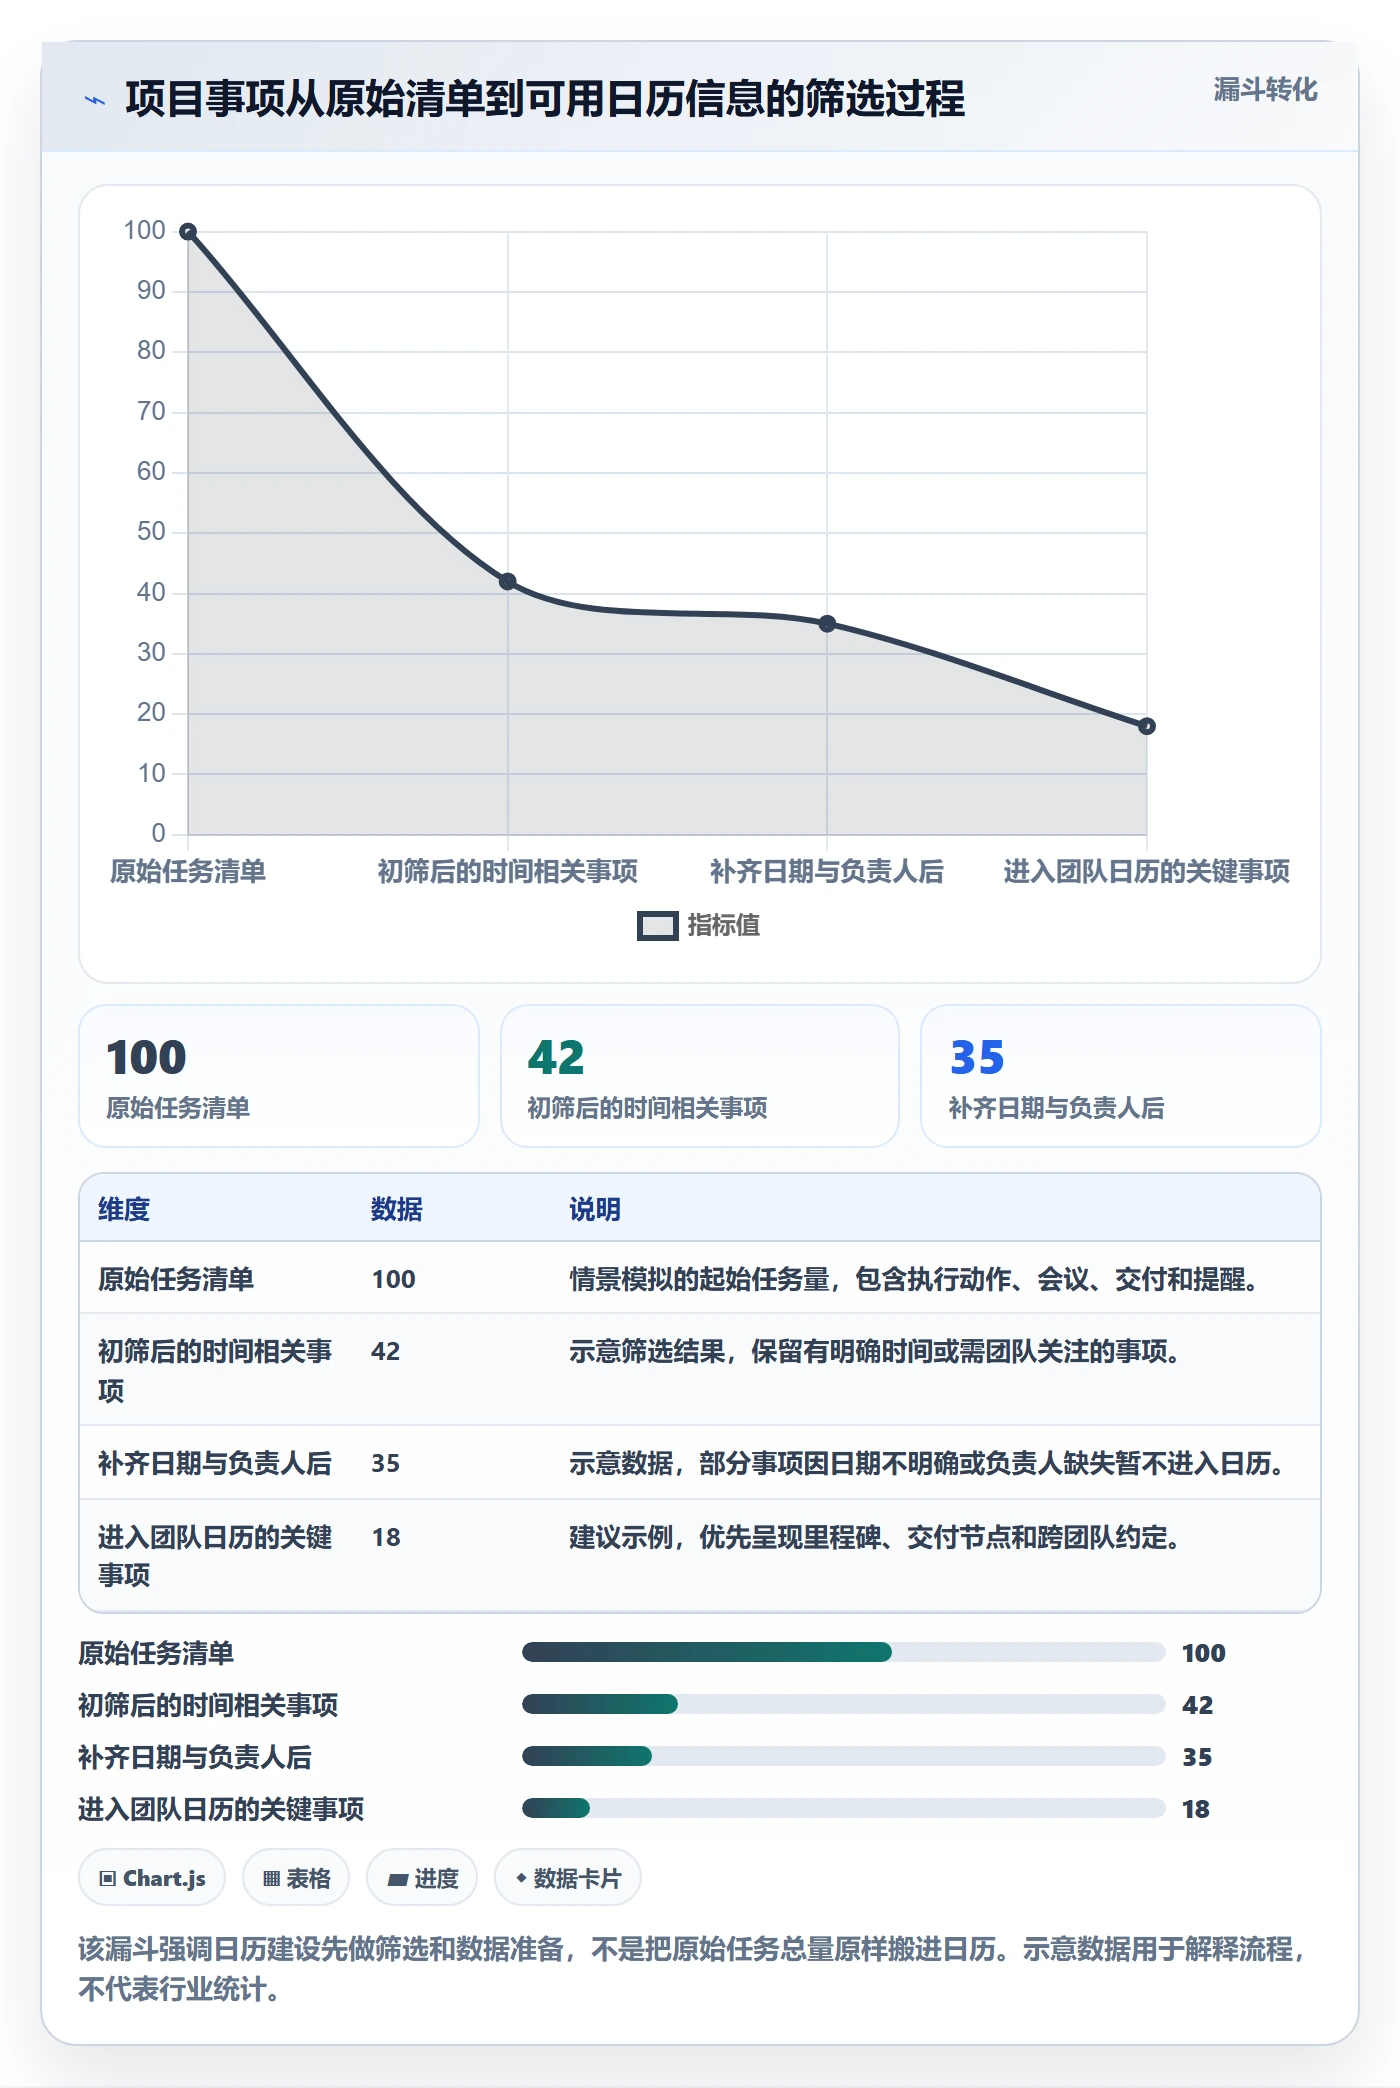This screenshot has width=1400, height=2088.
Task: Click the 数据 table column header
Action: 397,1209
